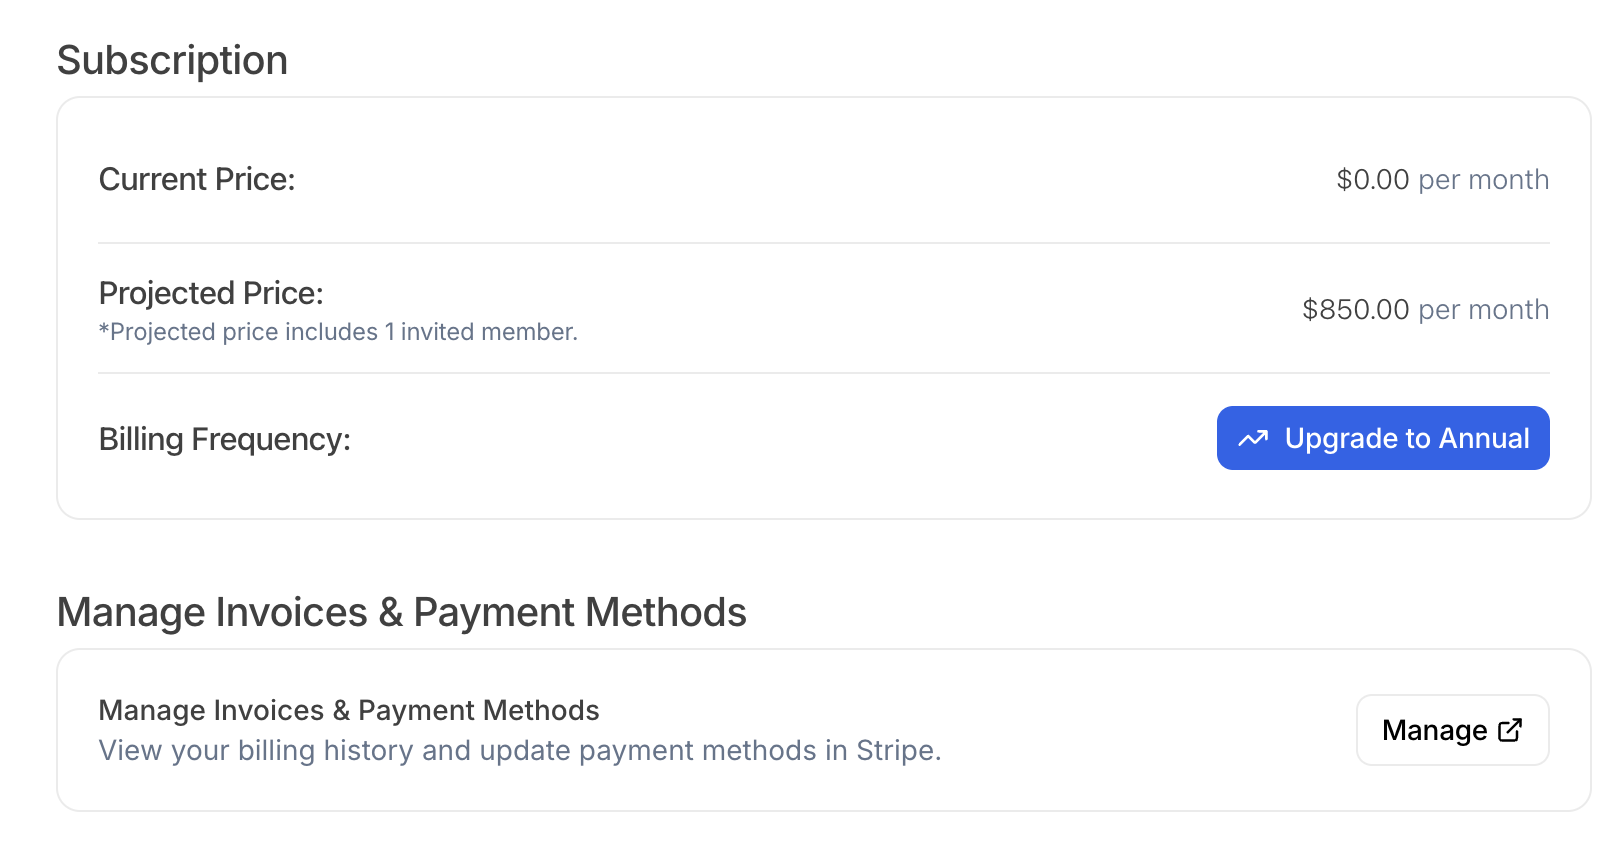Select the Billing Frequency label

click(x=224, y=438)
